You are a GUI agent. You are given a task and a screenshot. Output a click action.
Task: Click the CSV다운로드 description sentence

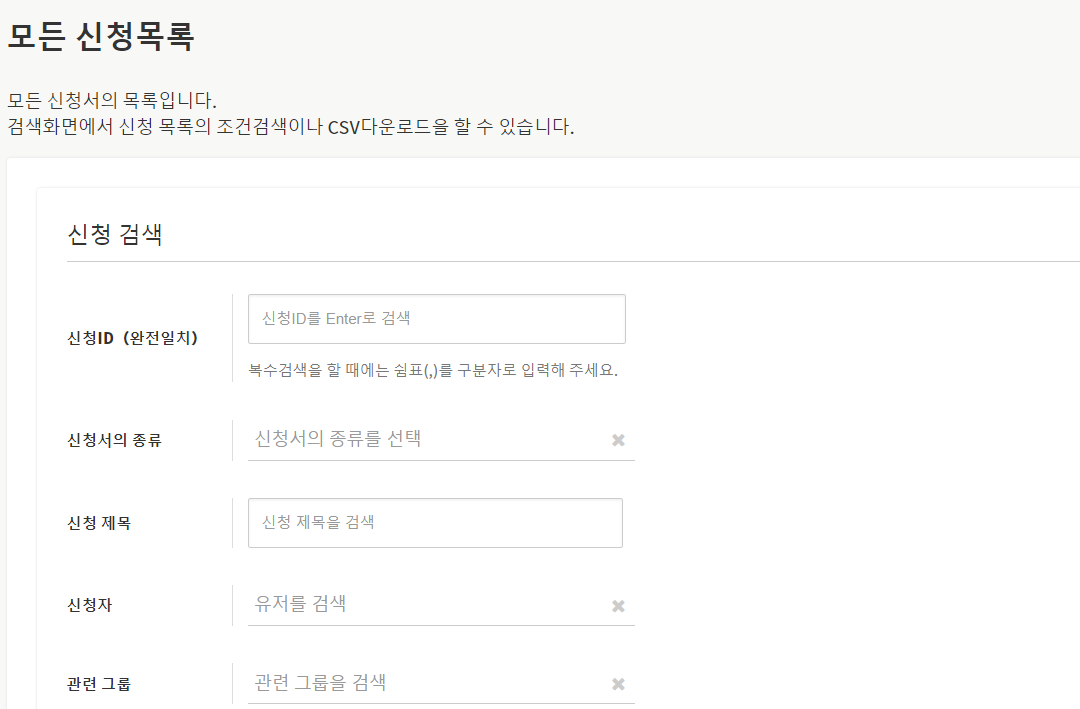[291, 127]
